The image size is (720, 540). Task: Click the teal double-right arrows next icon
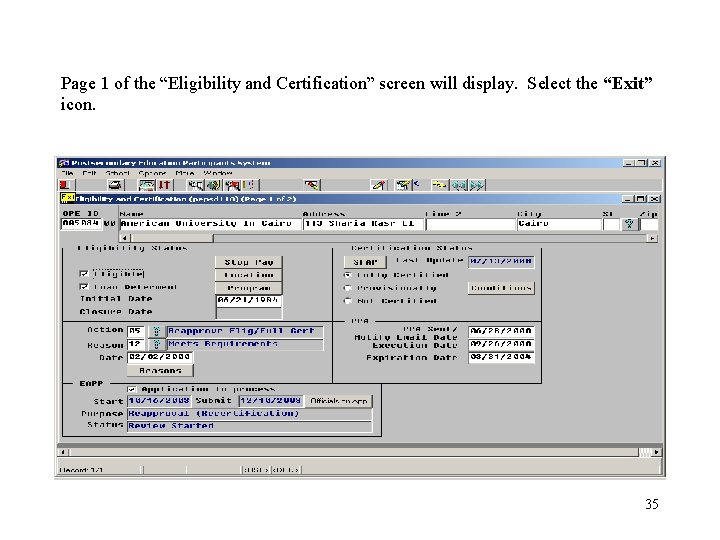click(x=477, y=185)
